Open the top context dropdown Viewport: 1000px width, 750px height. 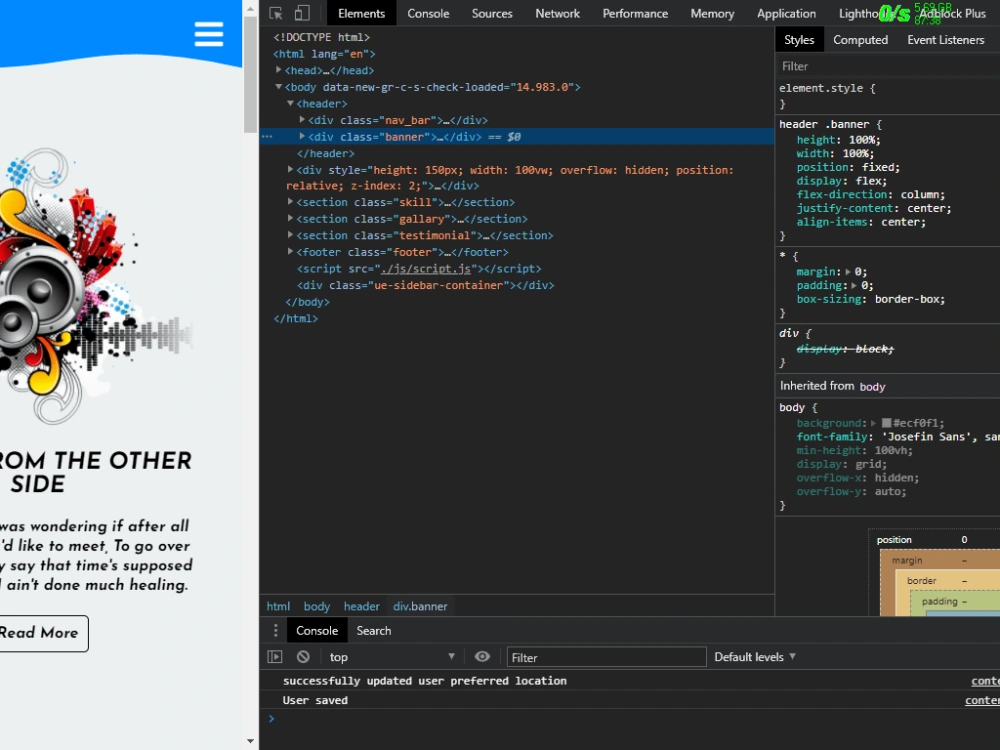[x=392, y=657]
